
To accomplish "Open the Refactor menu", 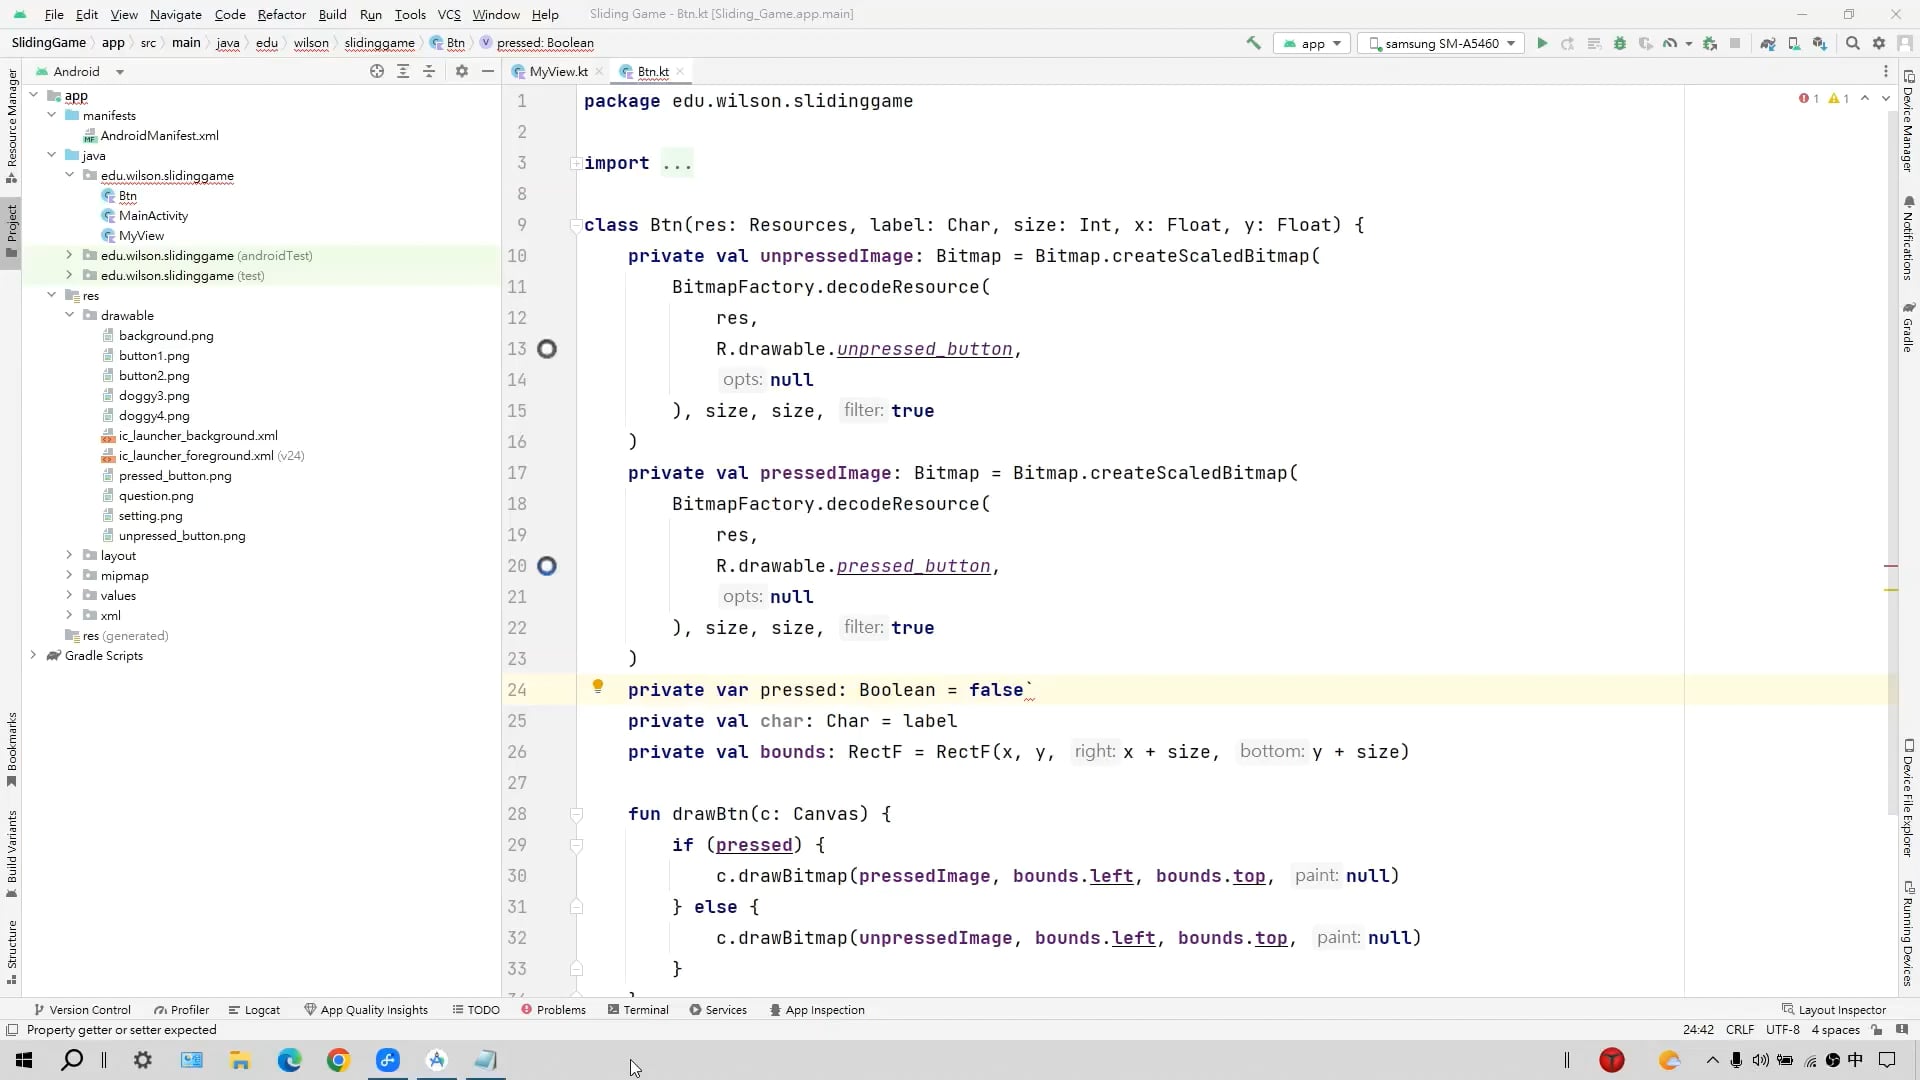I will point(281,14).
